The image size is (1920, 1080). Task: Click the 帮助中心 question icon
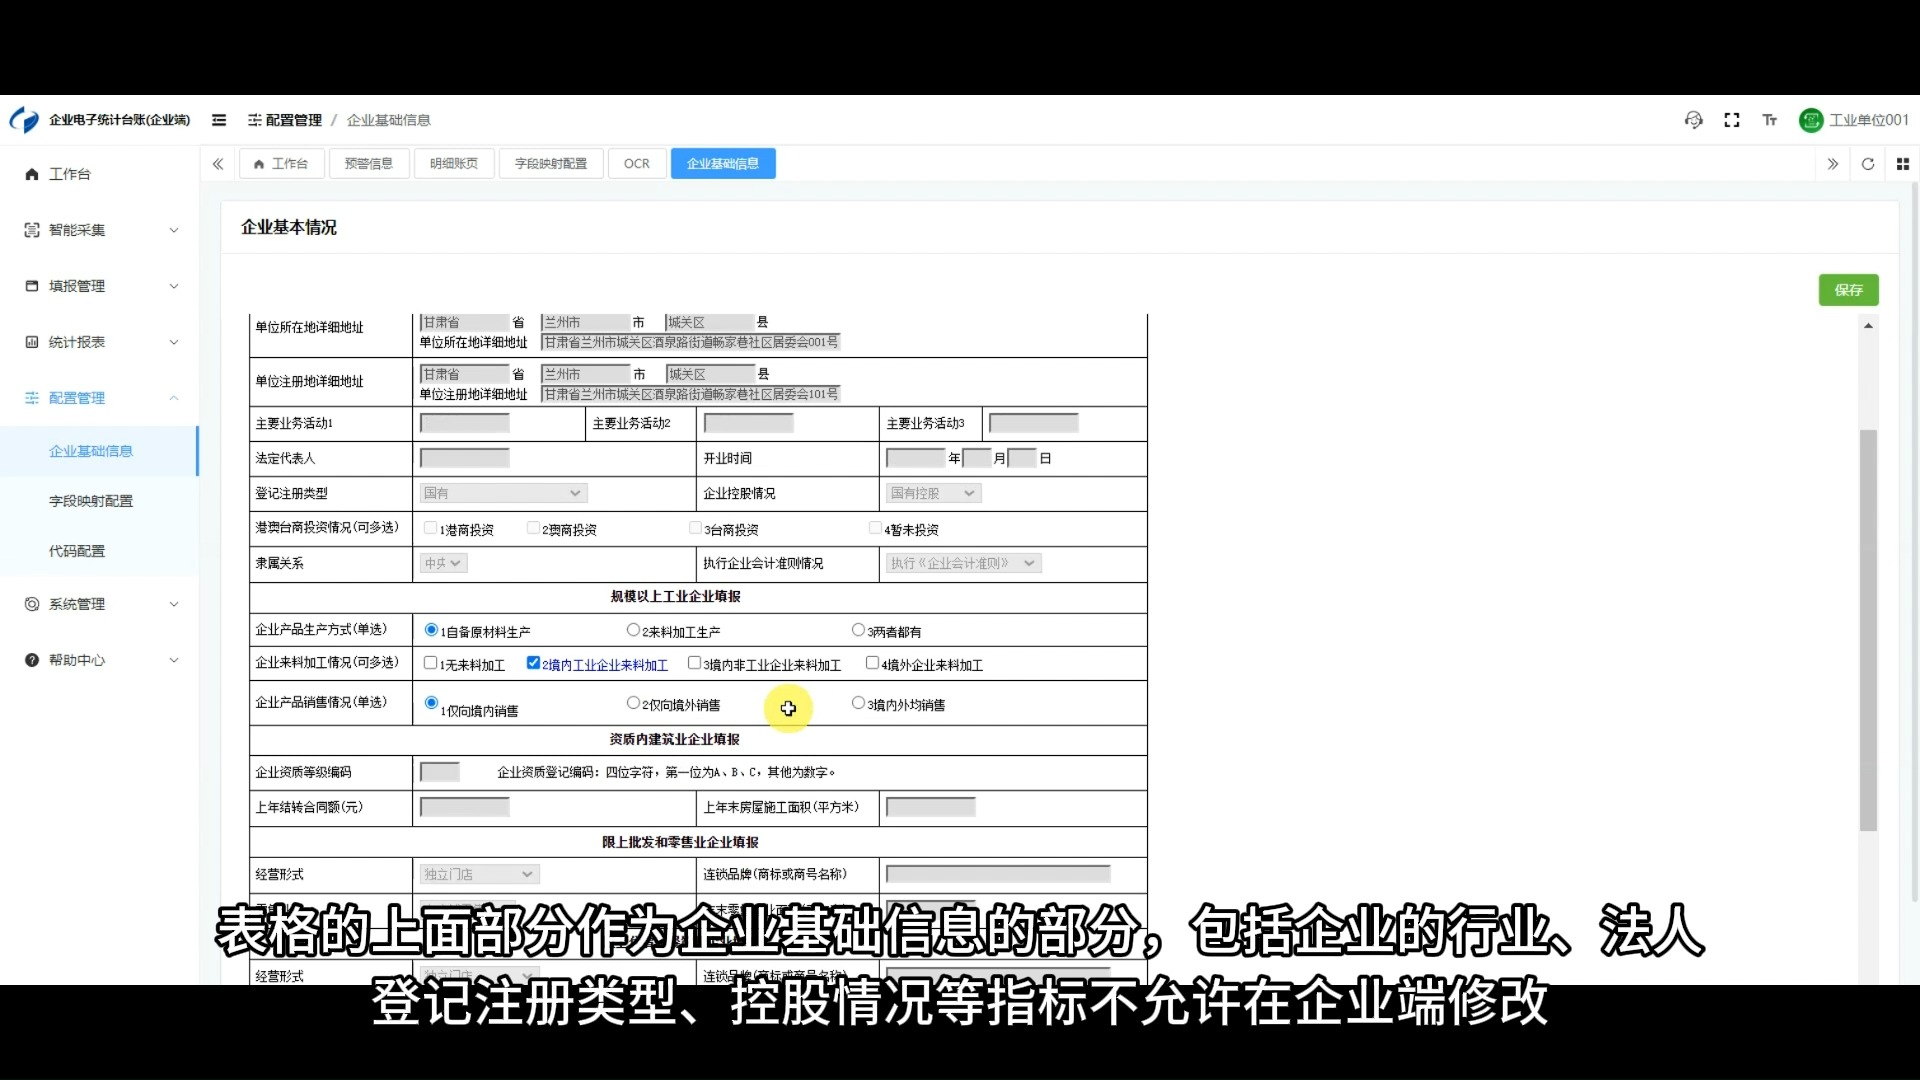point(32,660)
